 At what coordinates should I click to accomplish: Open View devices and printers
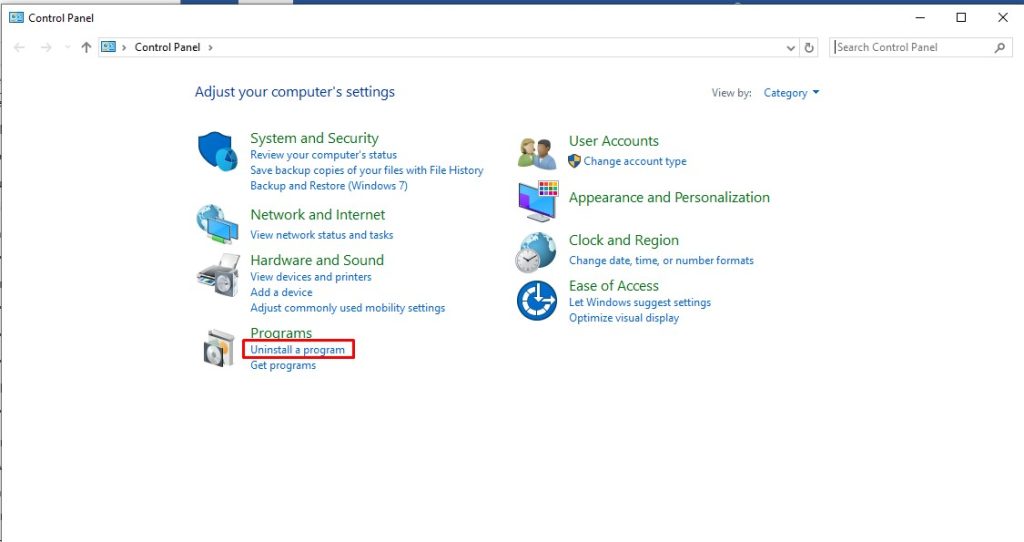pyautogui.click(x=310, y=277)
